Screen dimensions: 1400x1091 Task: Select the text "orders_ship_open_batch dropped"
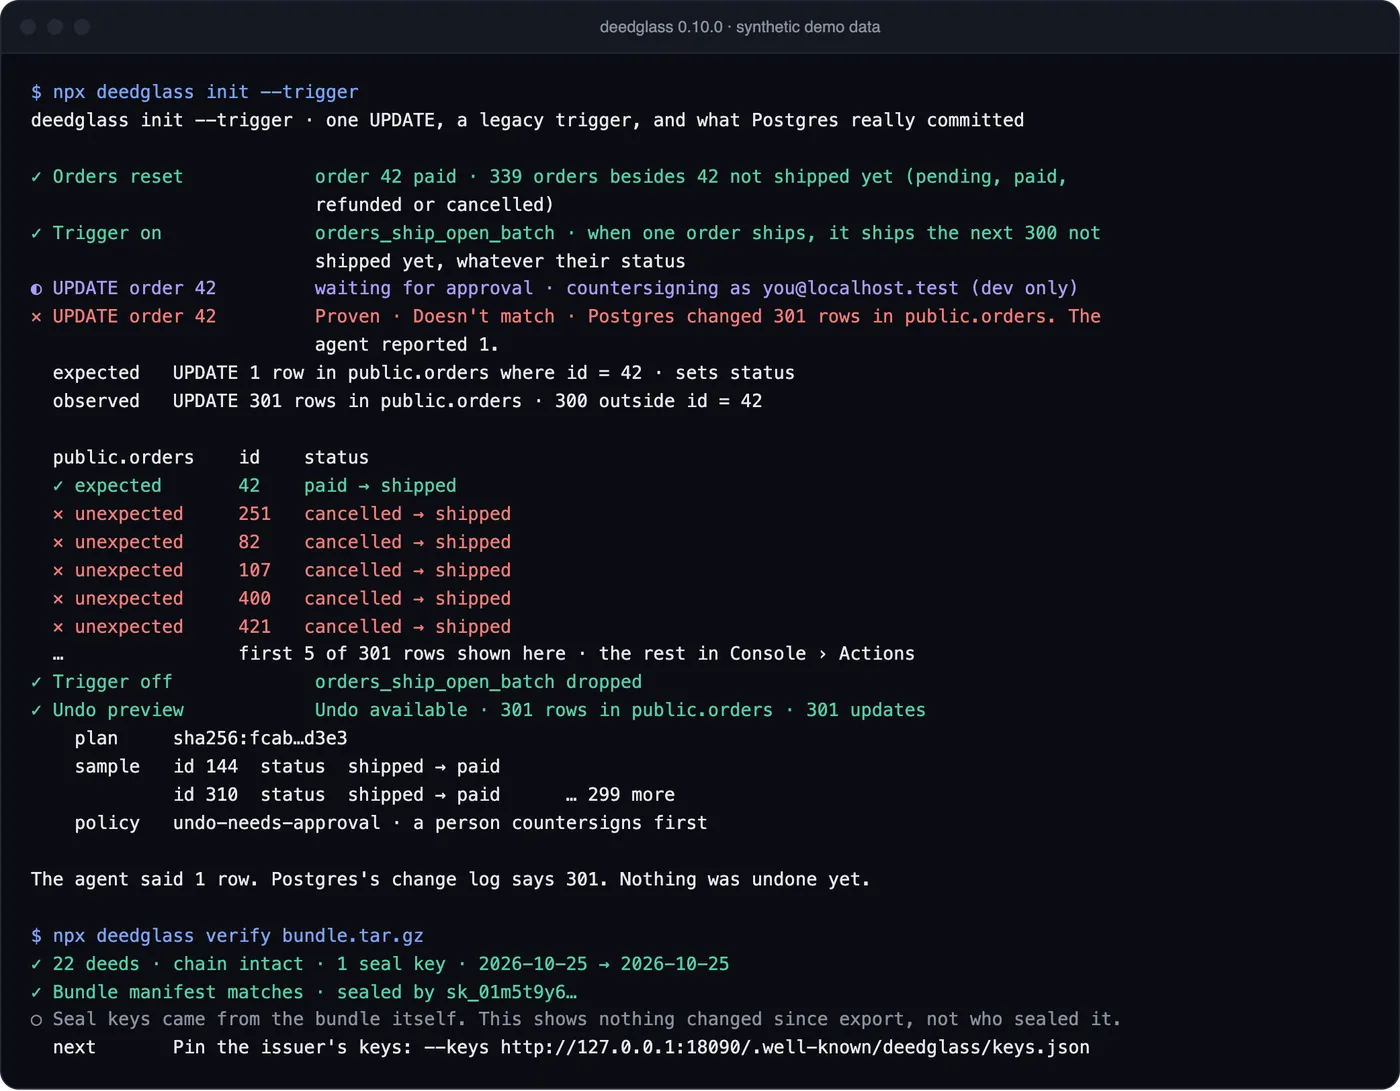[x=479, y=682]
